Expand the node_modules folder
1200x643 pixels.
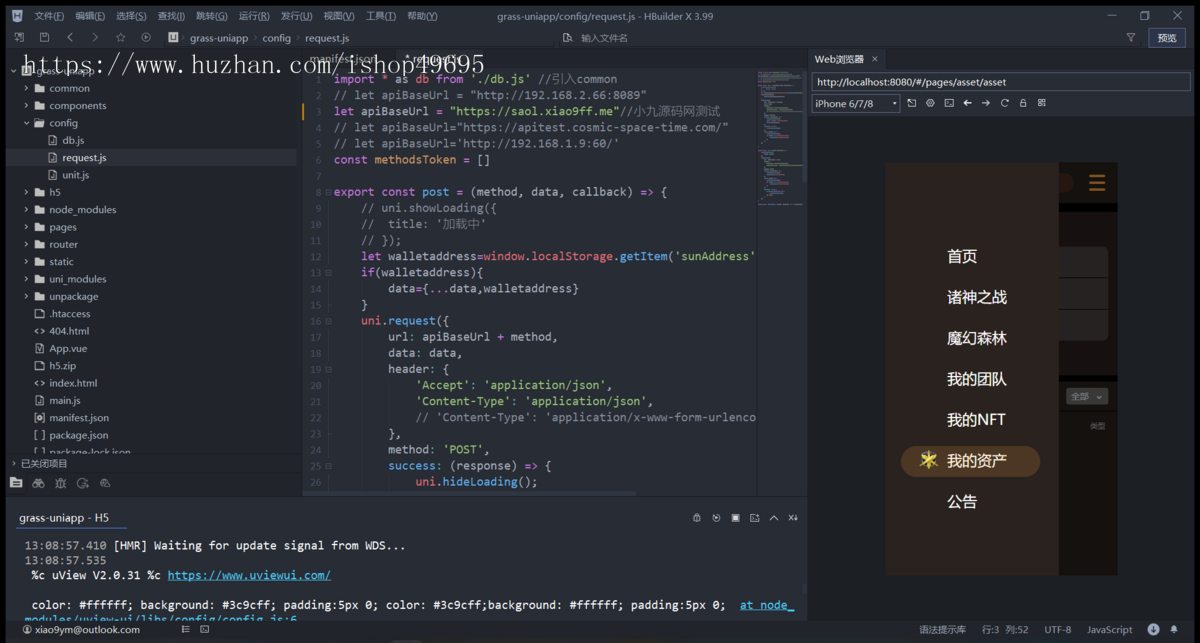tap(27, 209)
